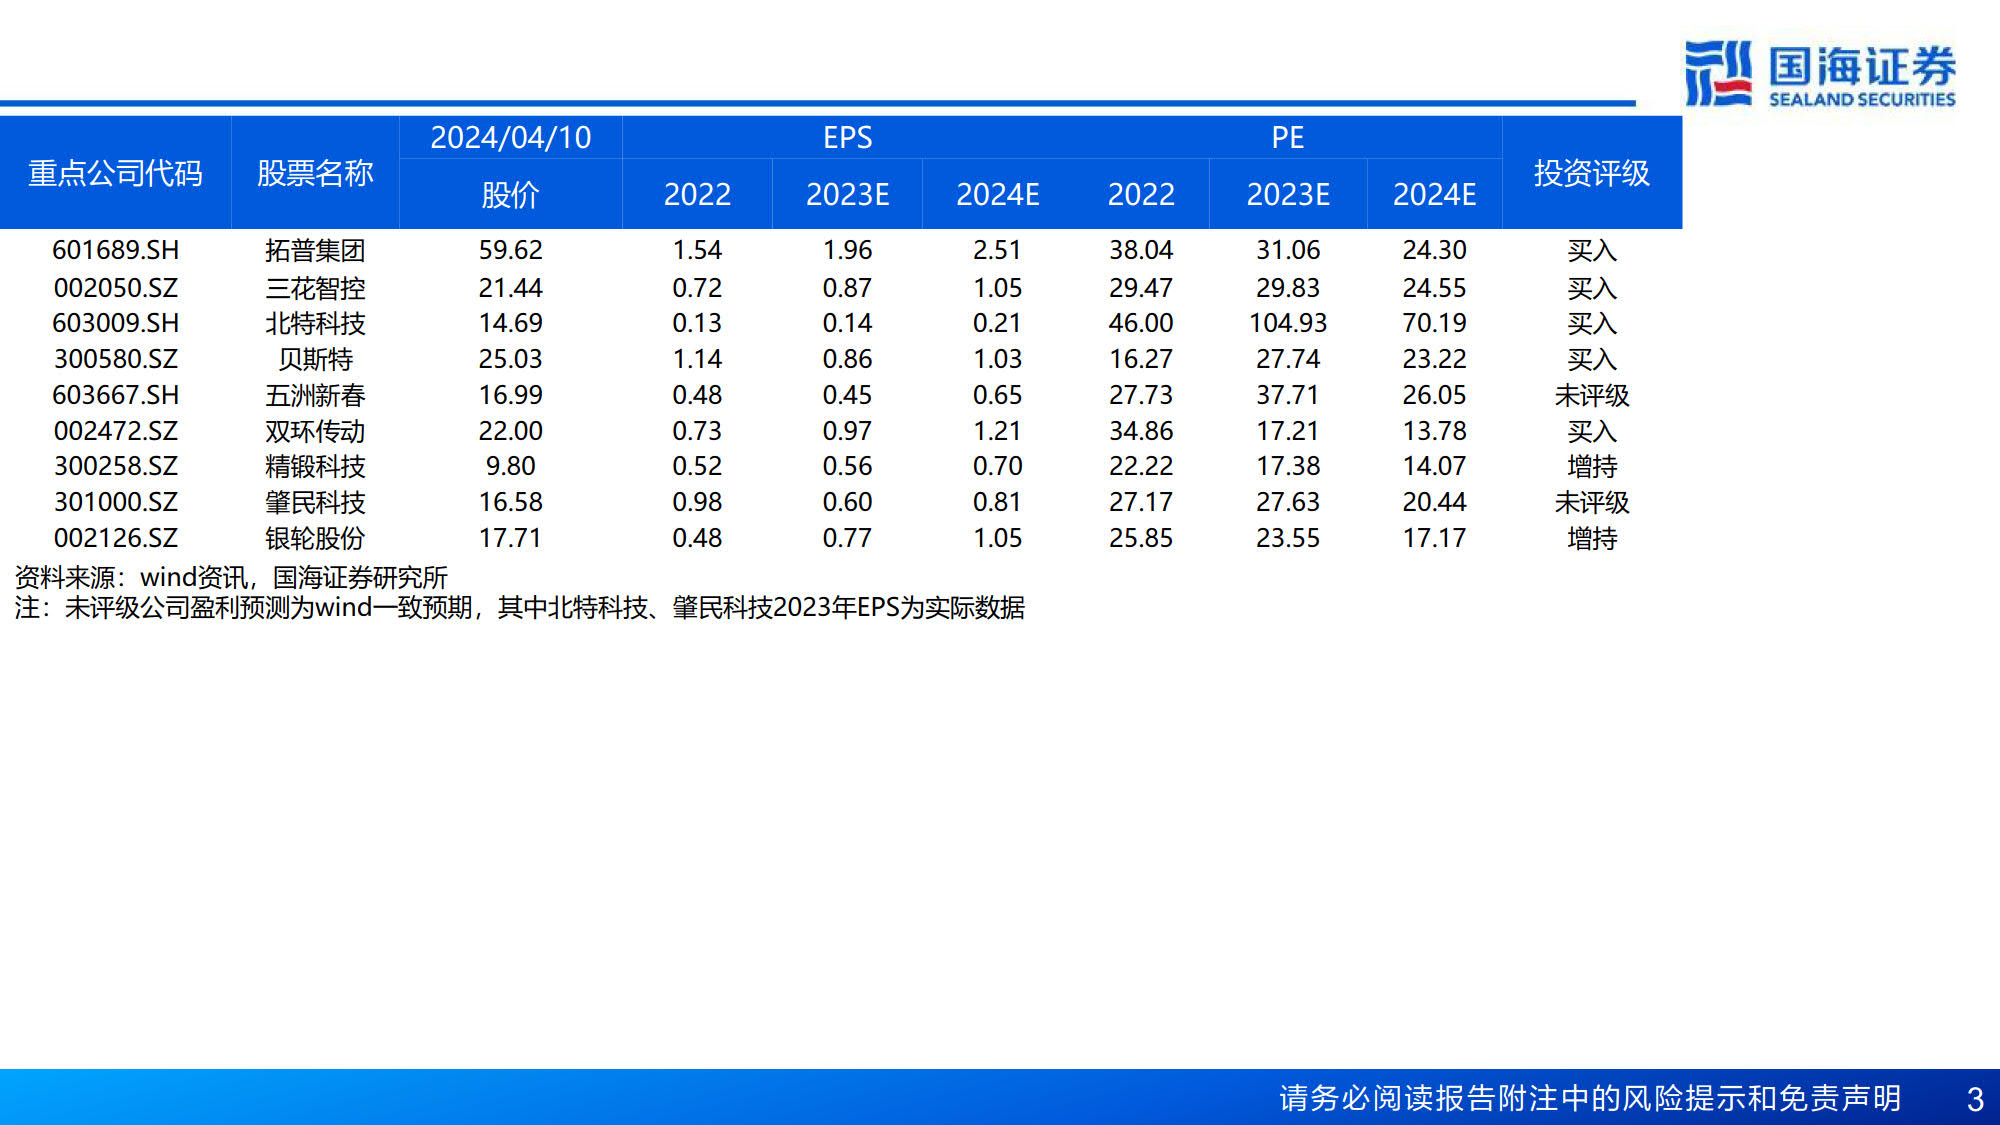
Task: Select the stock name 三花智控
Action: (x=315, y=288)
